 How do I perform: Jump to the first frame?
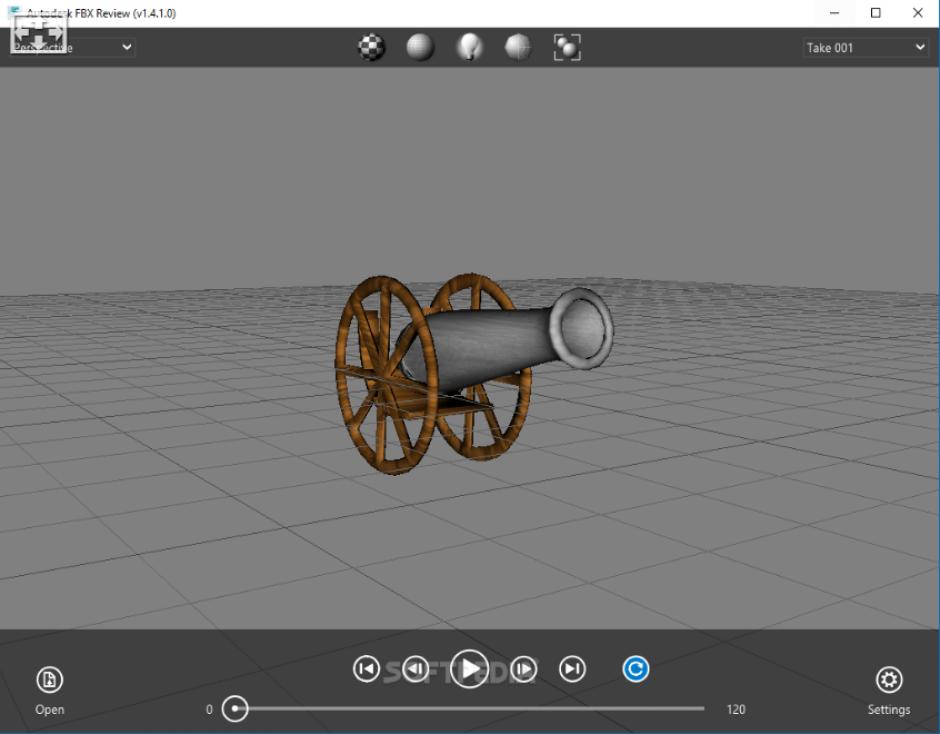(366, 669)
